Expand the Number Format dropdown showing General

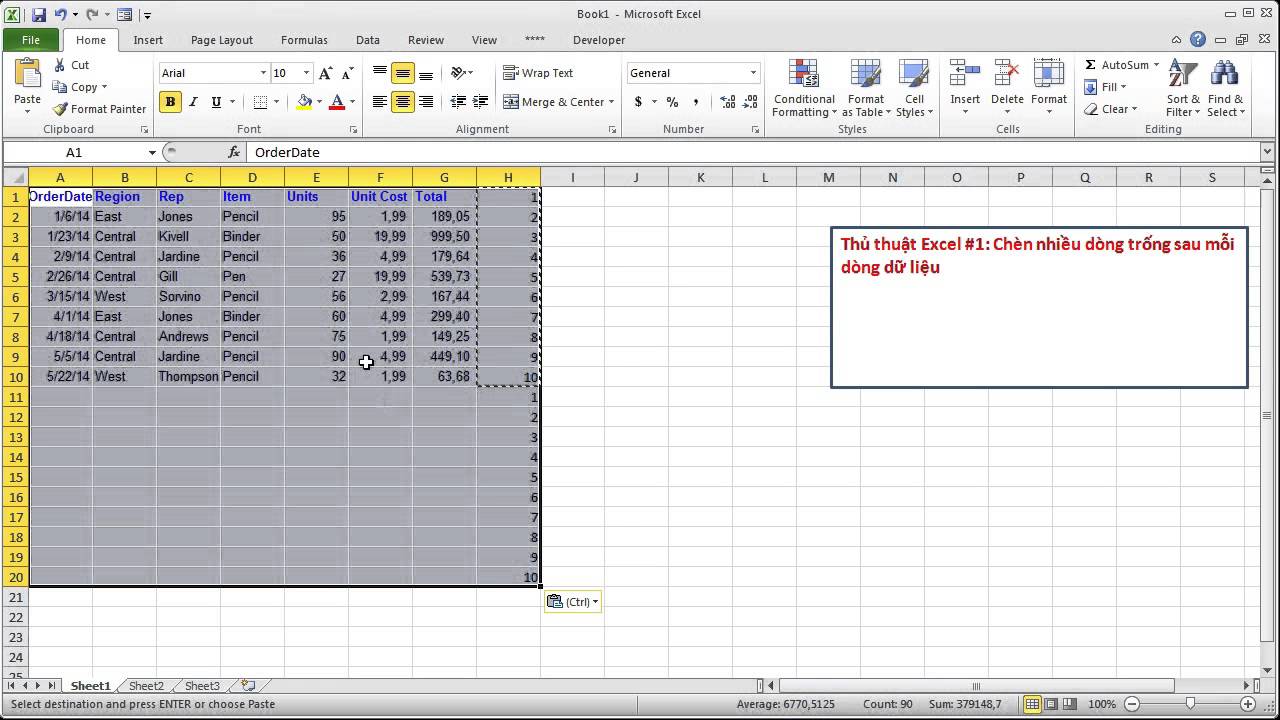[753, 73]
